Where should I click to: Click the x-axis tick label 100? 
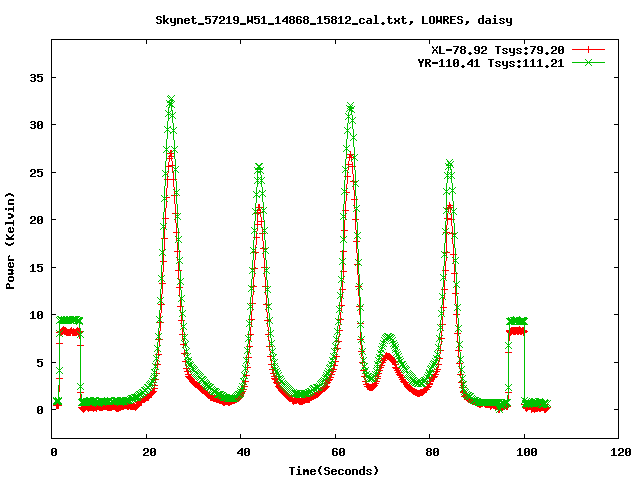[x=527, y=452]
